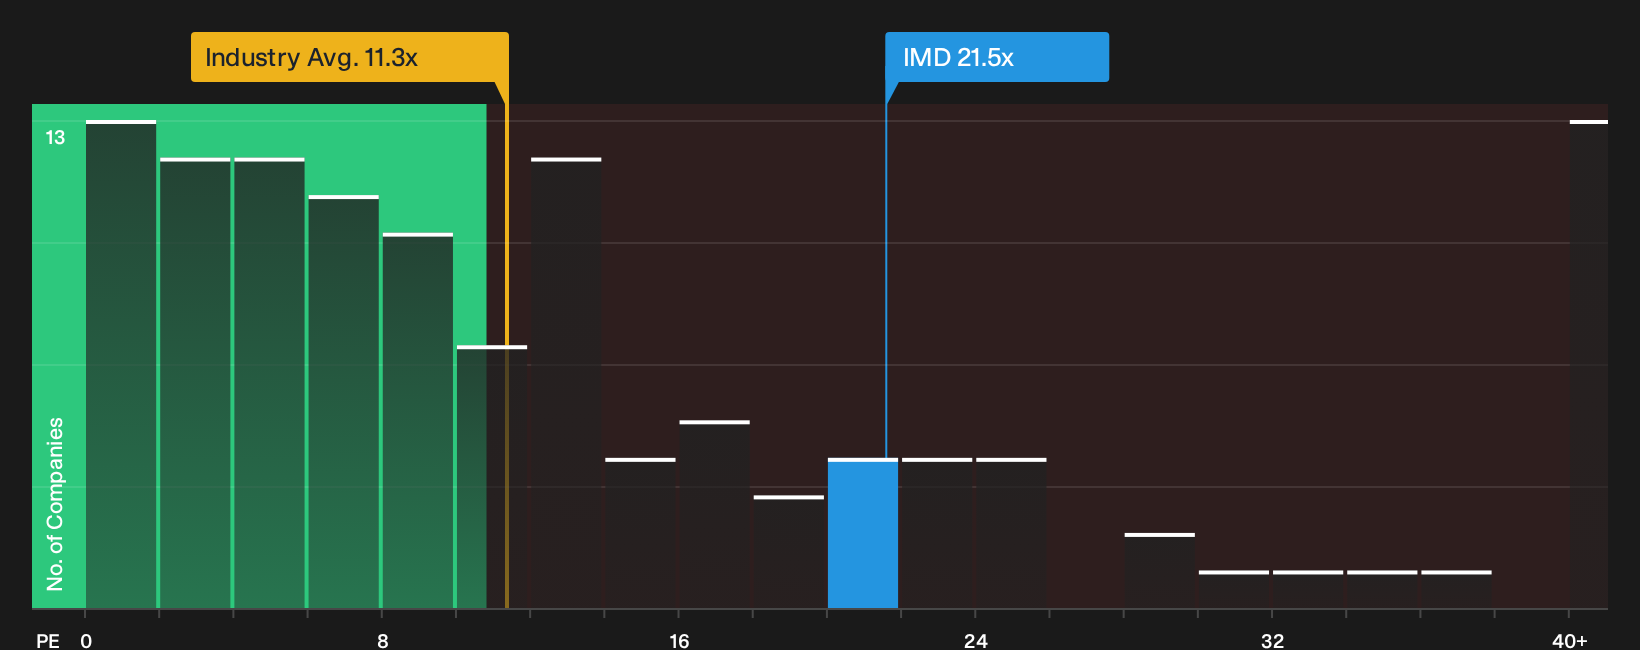The image size is (1640, 650).
Task: Click the short bar starting at PE 32
Action: (1308, 590)
